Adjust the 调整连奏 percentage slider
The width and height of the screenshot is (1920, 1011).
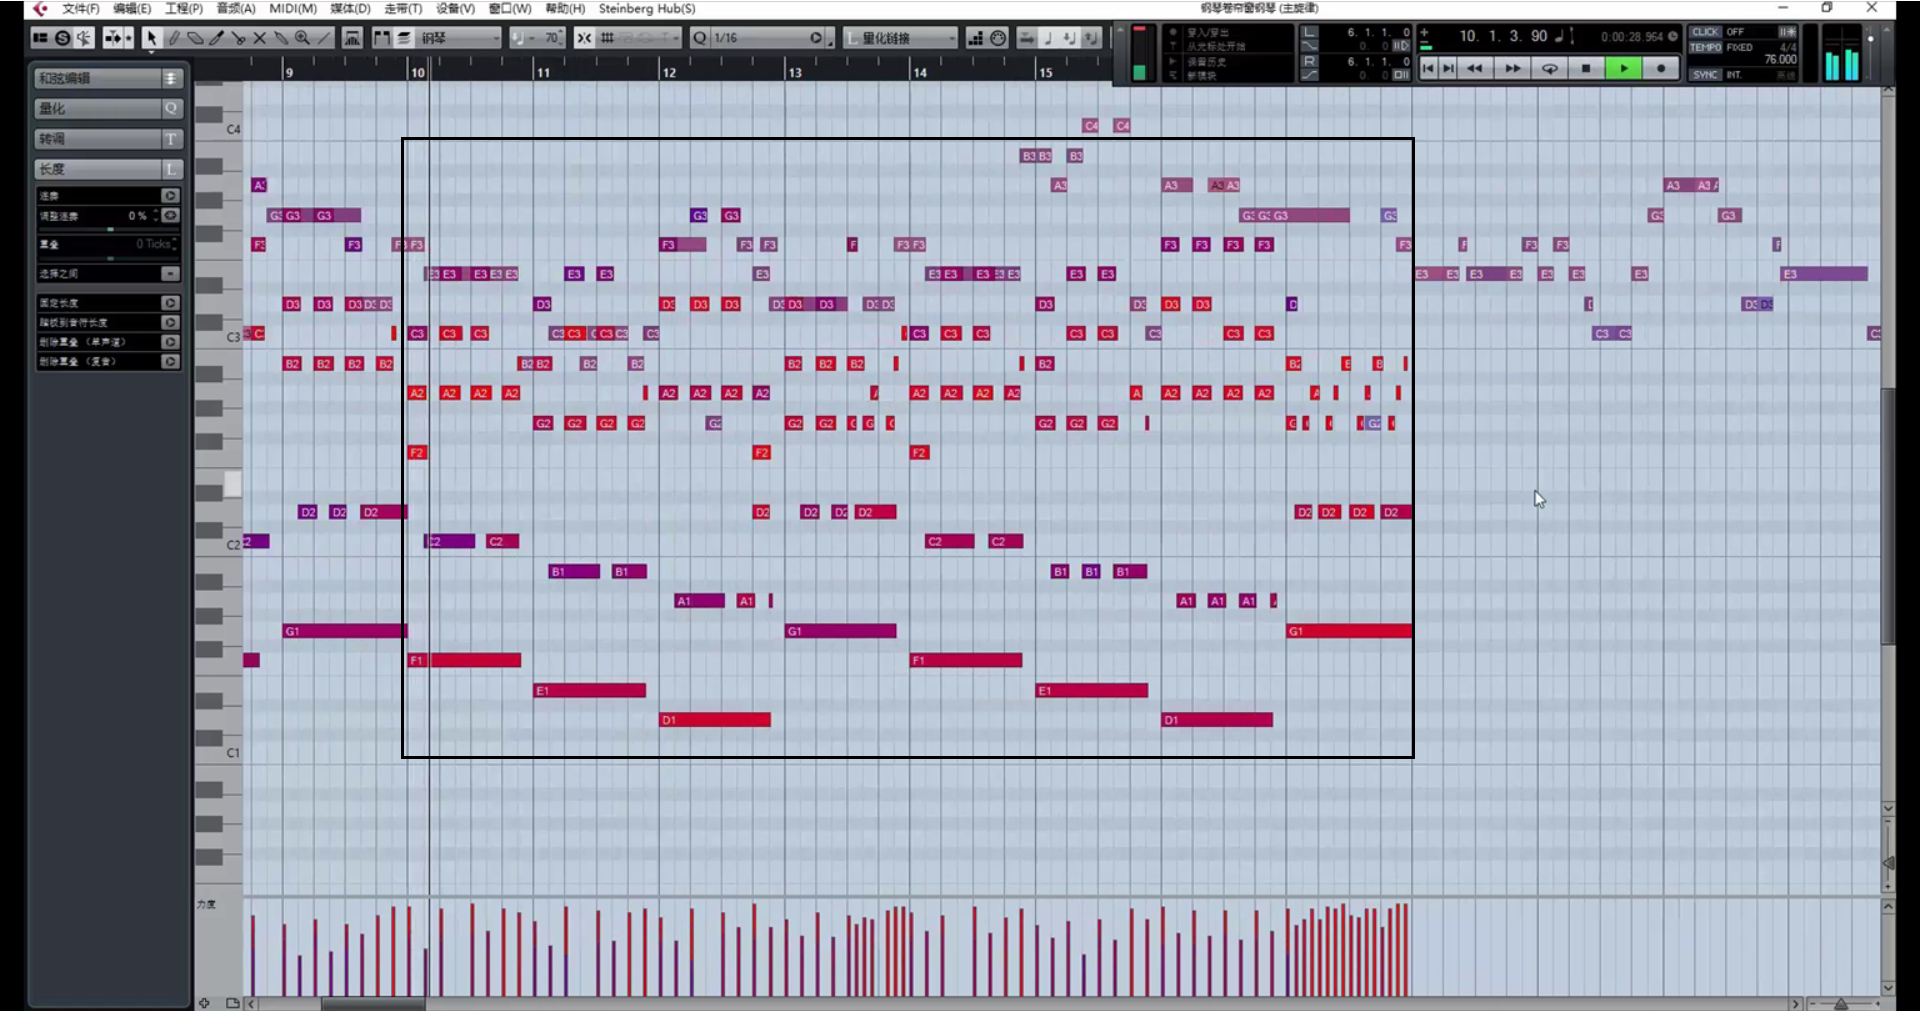108,228
